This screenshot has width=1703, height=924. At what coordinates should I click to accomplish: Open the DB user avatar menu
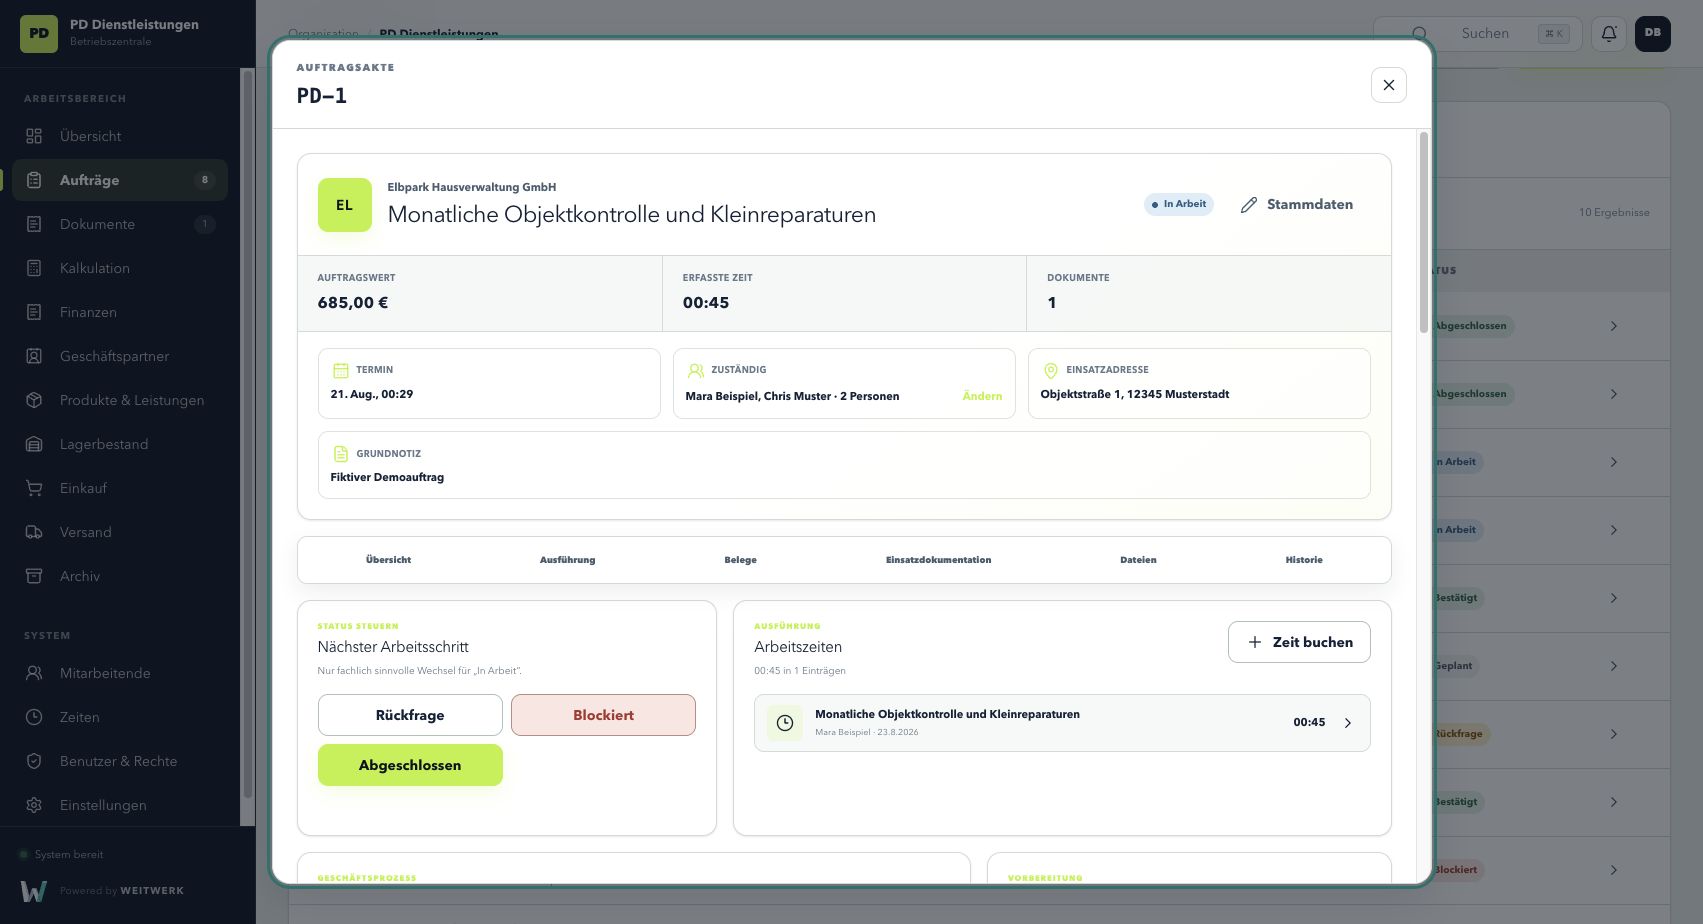tap(1652, 33)
